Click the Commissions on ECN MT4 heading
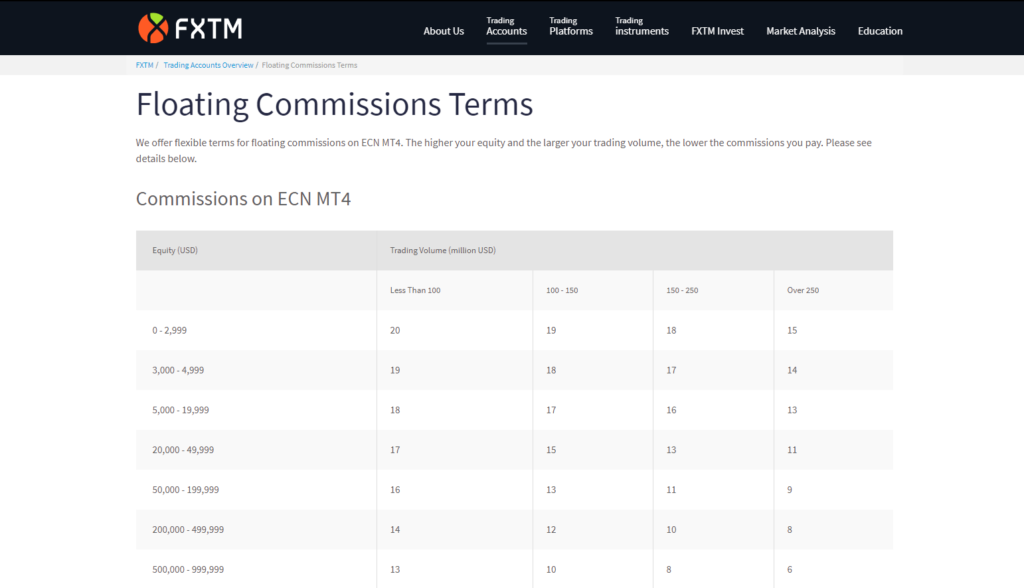The width and height of the screenshot is (1024, 588). 243,199
